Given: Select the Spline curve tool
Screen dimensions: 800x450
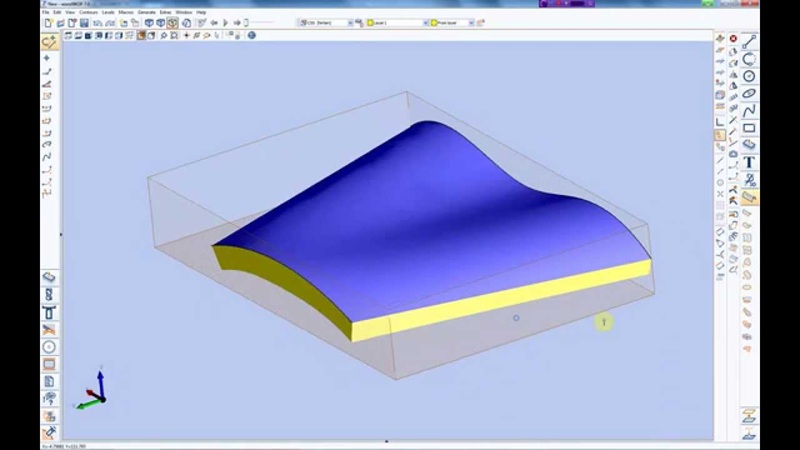Looking at the screenshot, I should tap(749, 110).
